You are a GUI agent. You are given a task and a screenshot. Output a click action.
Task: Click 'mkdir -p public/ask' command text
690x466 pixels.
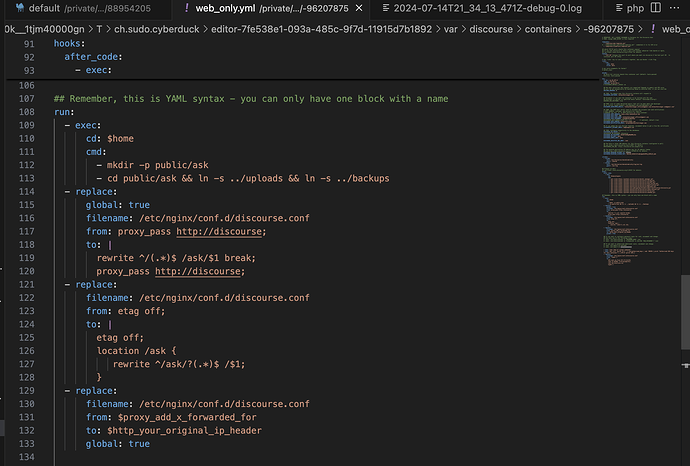coord(158,165)
